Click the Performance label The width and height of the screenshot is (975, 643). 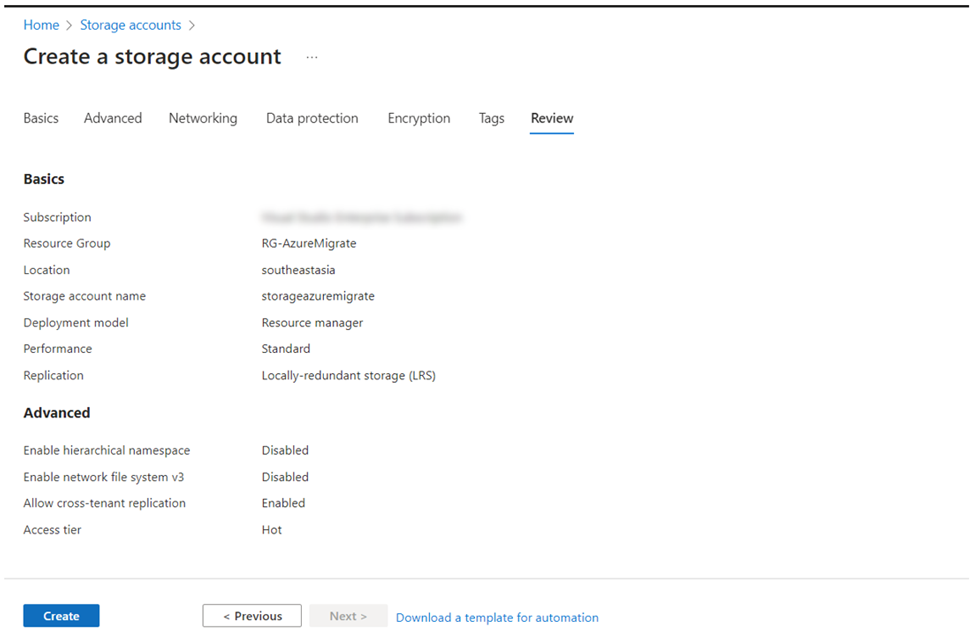pyautogui.click(x=58, y=349)
